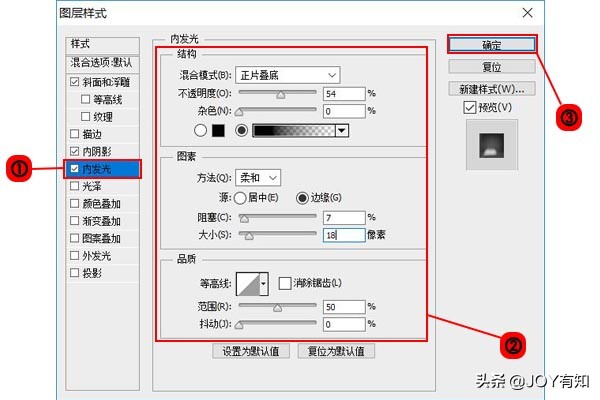
Task: Open the 等高线 contour thumbnail
Action: (x=248, y=284)
